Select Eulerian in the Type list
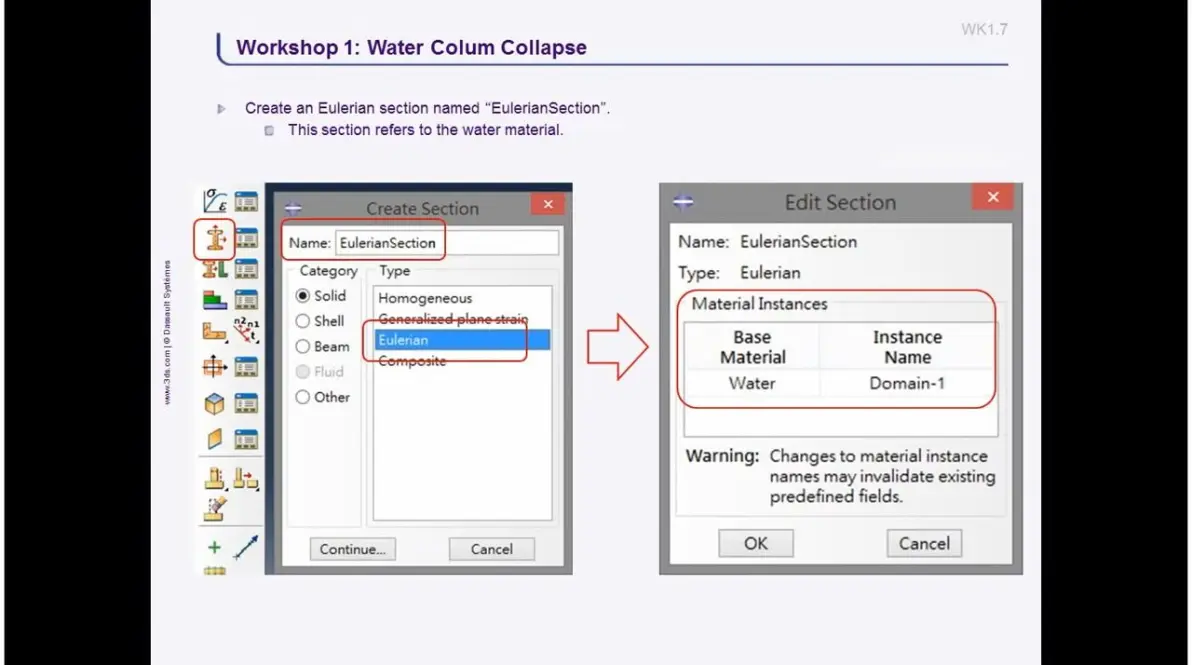1192x665 pixels. coord(461,340)
